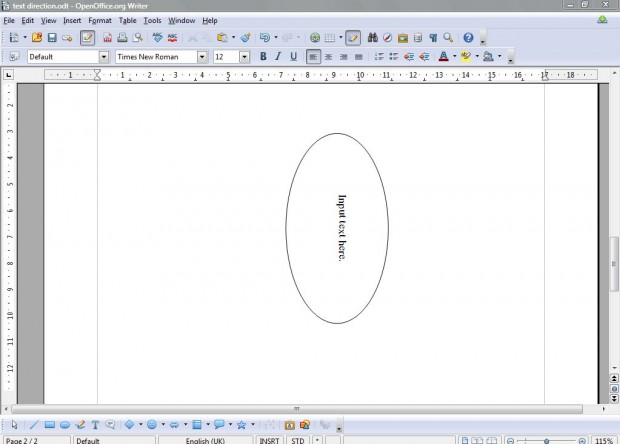620x444 pixels.
Task: Apply Underline formatting
Action: (x=293, y=57)
